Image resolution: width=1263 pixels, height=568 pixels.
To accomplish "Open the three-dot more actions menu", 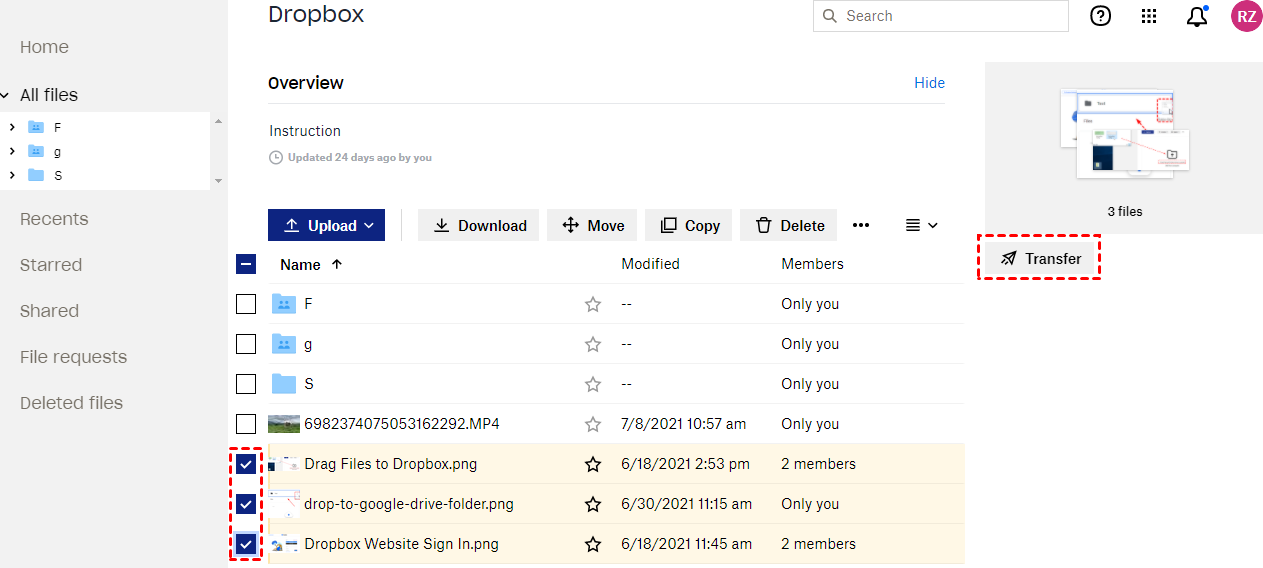I will (x=861, y=225).
